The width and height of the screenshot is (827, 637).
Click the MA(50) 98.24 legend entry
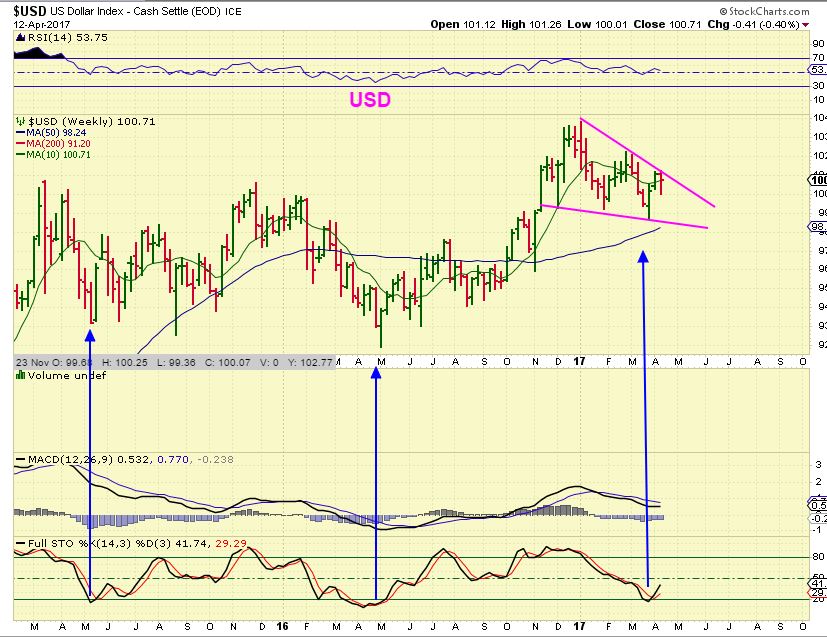pyautogui.click(x=56, y=133)
